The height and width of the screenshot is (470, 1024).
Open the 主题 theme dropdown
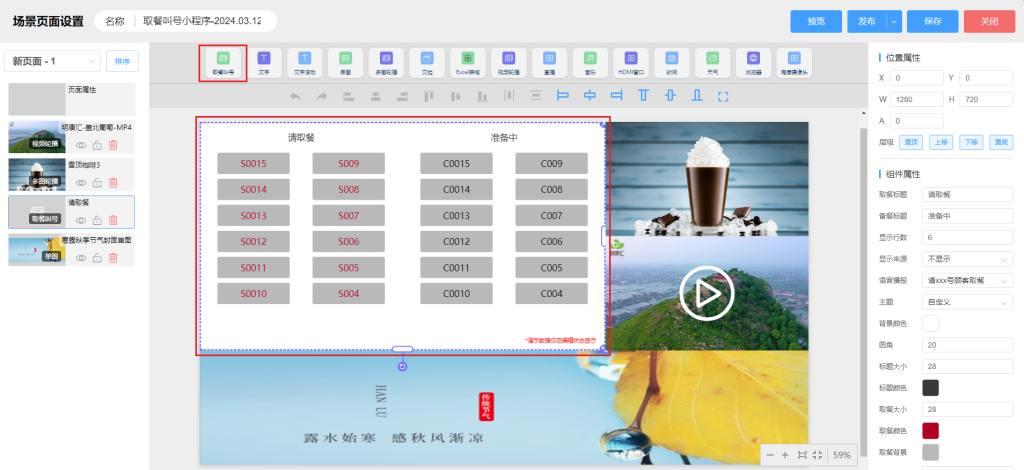(967, 302)
